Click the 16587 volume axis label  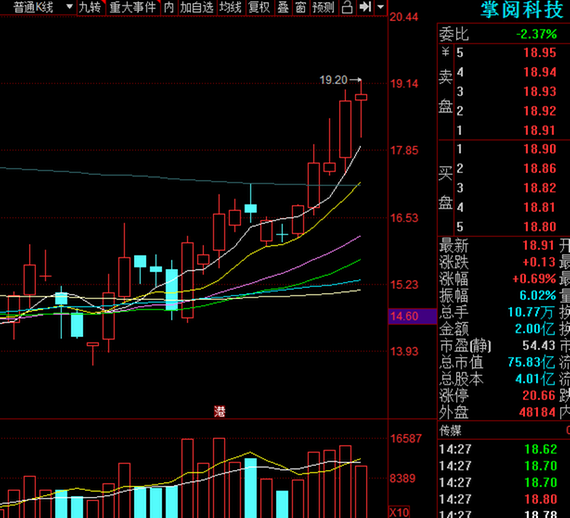(406, 438)
